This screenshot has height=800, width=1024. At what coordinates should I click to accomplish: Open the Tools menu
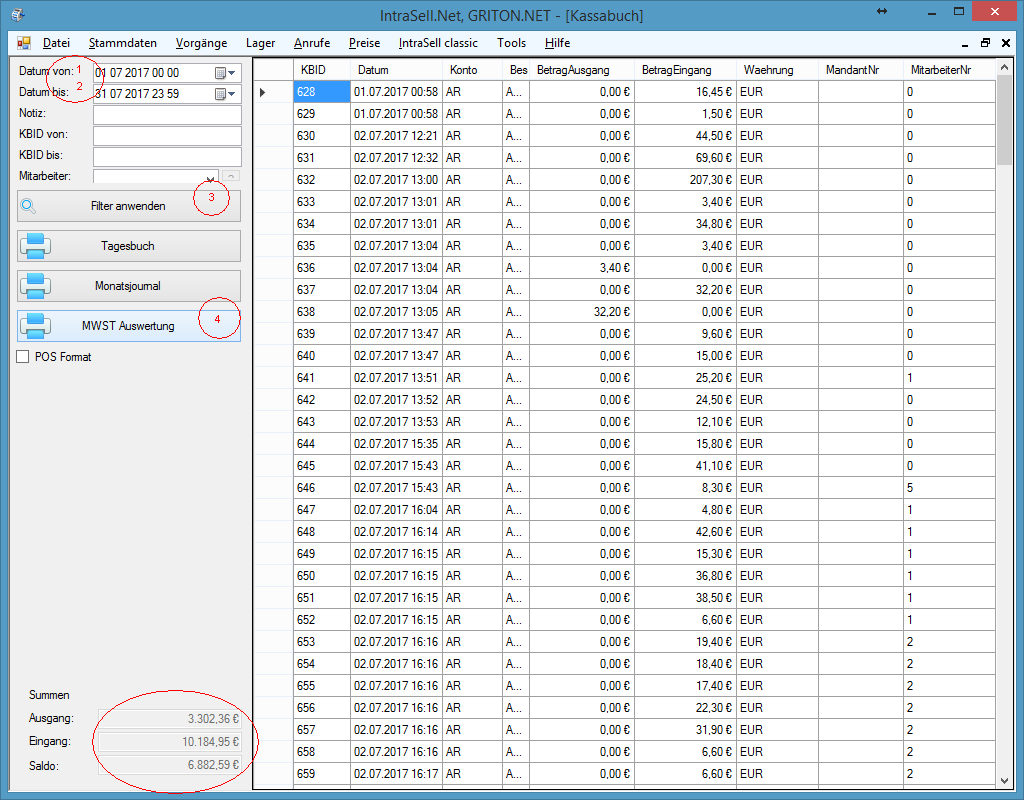[x=511, y=43]
